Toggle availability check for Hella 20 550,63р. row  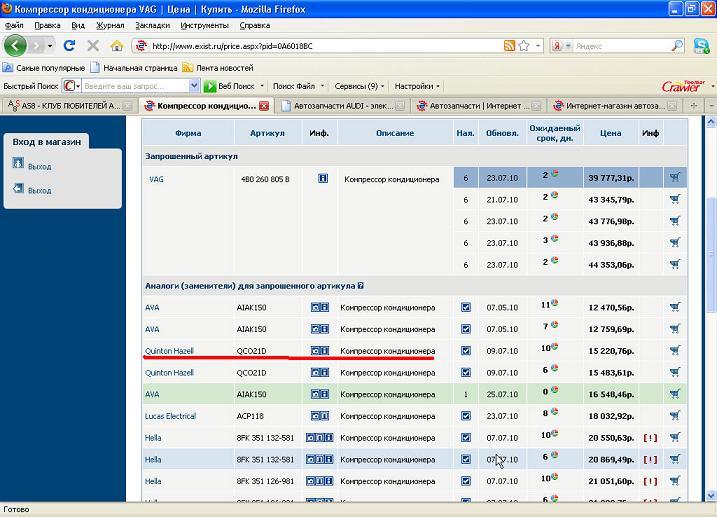466,437
